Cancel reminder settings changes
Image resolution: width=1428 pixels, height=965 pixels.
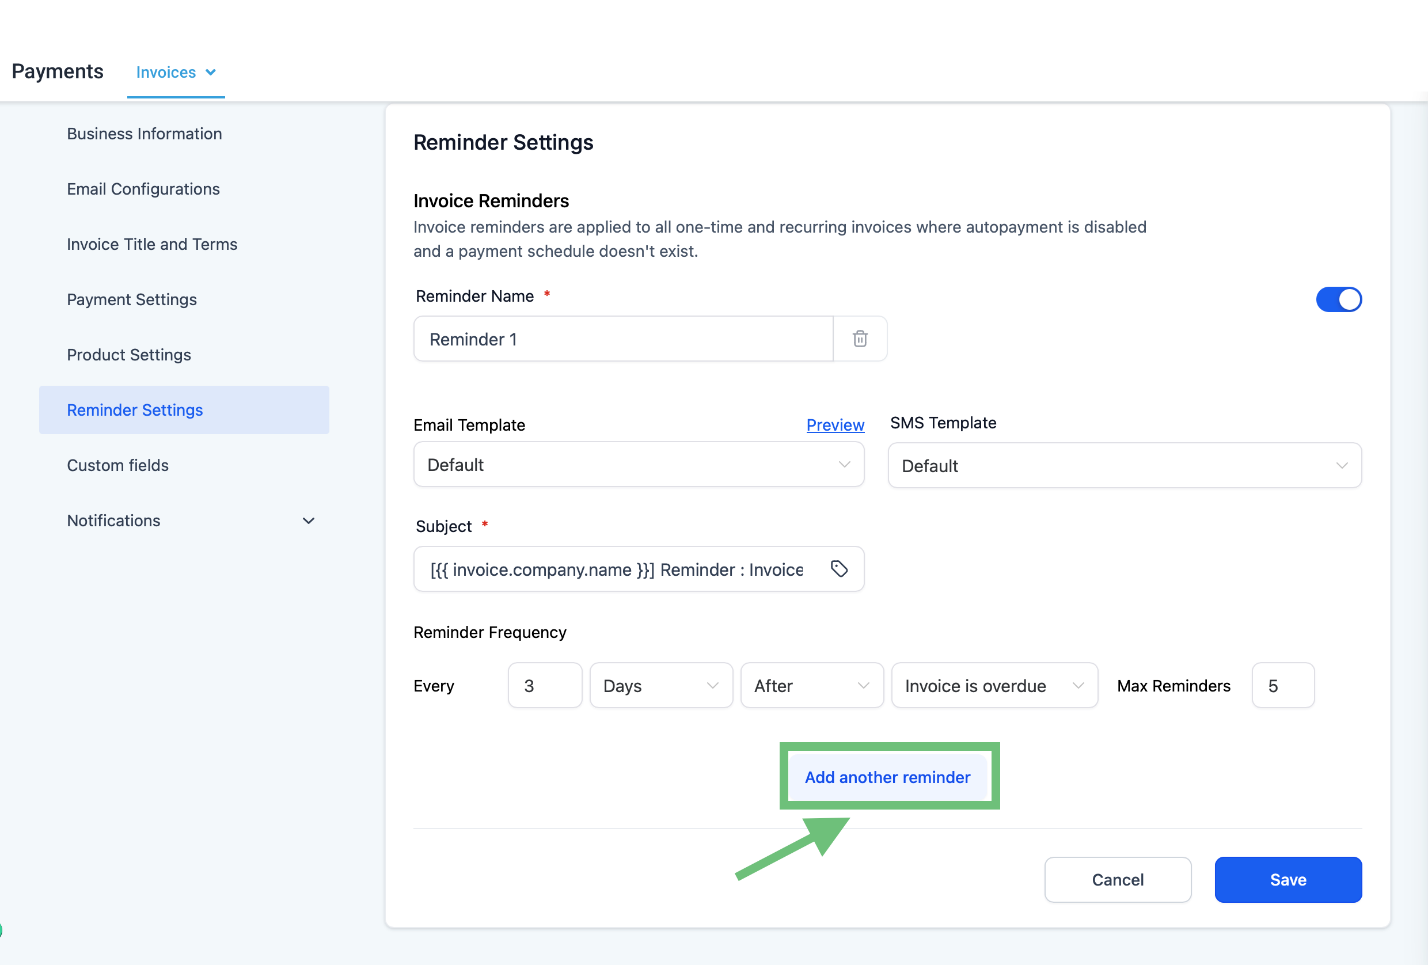click(x=1118, y=880)
